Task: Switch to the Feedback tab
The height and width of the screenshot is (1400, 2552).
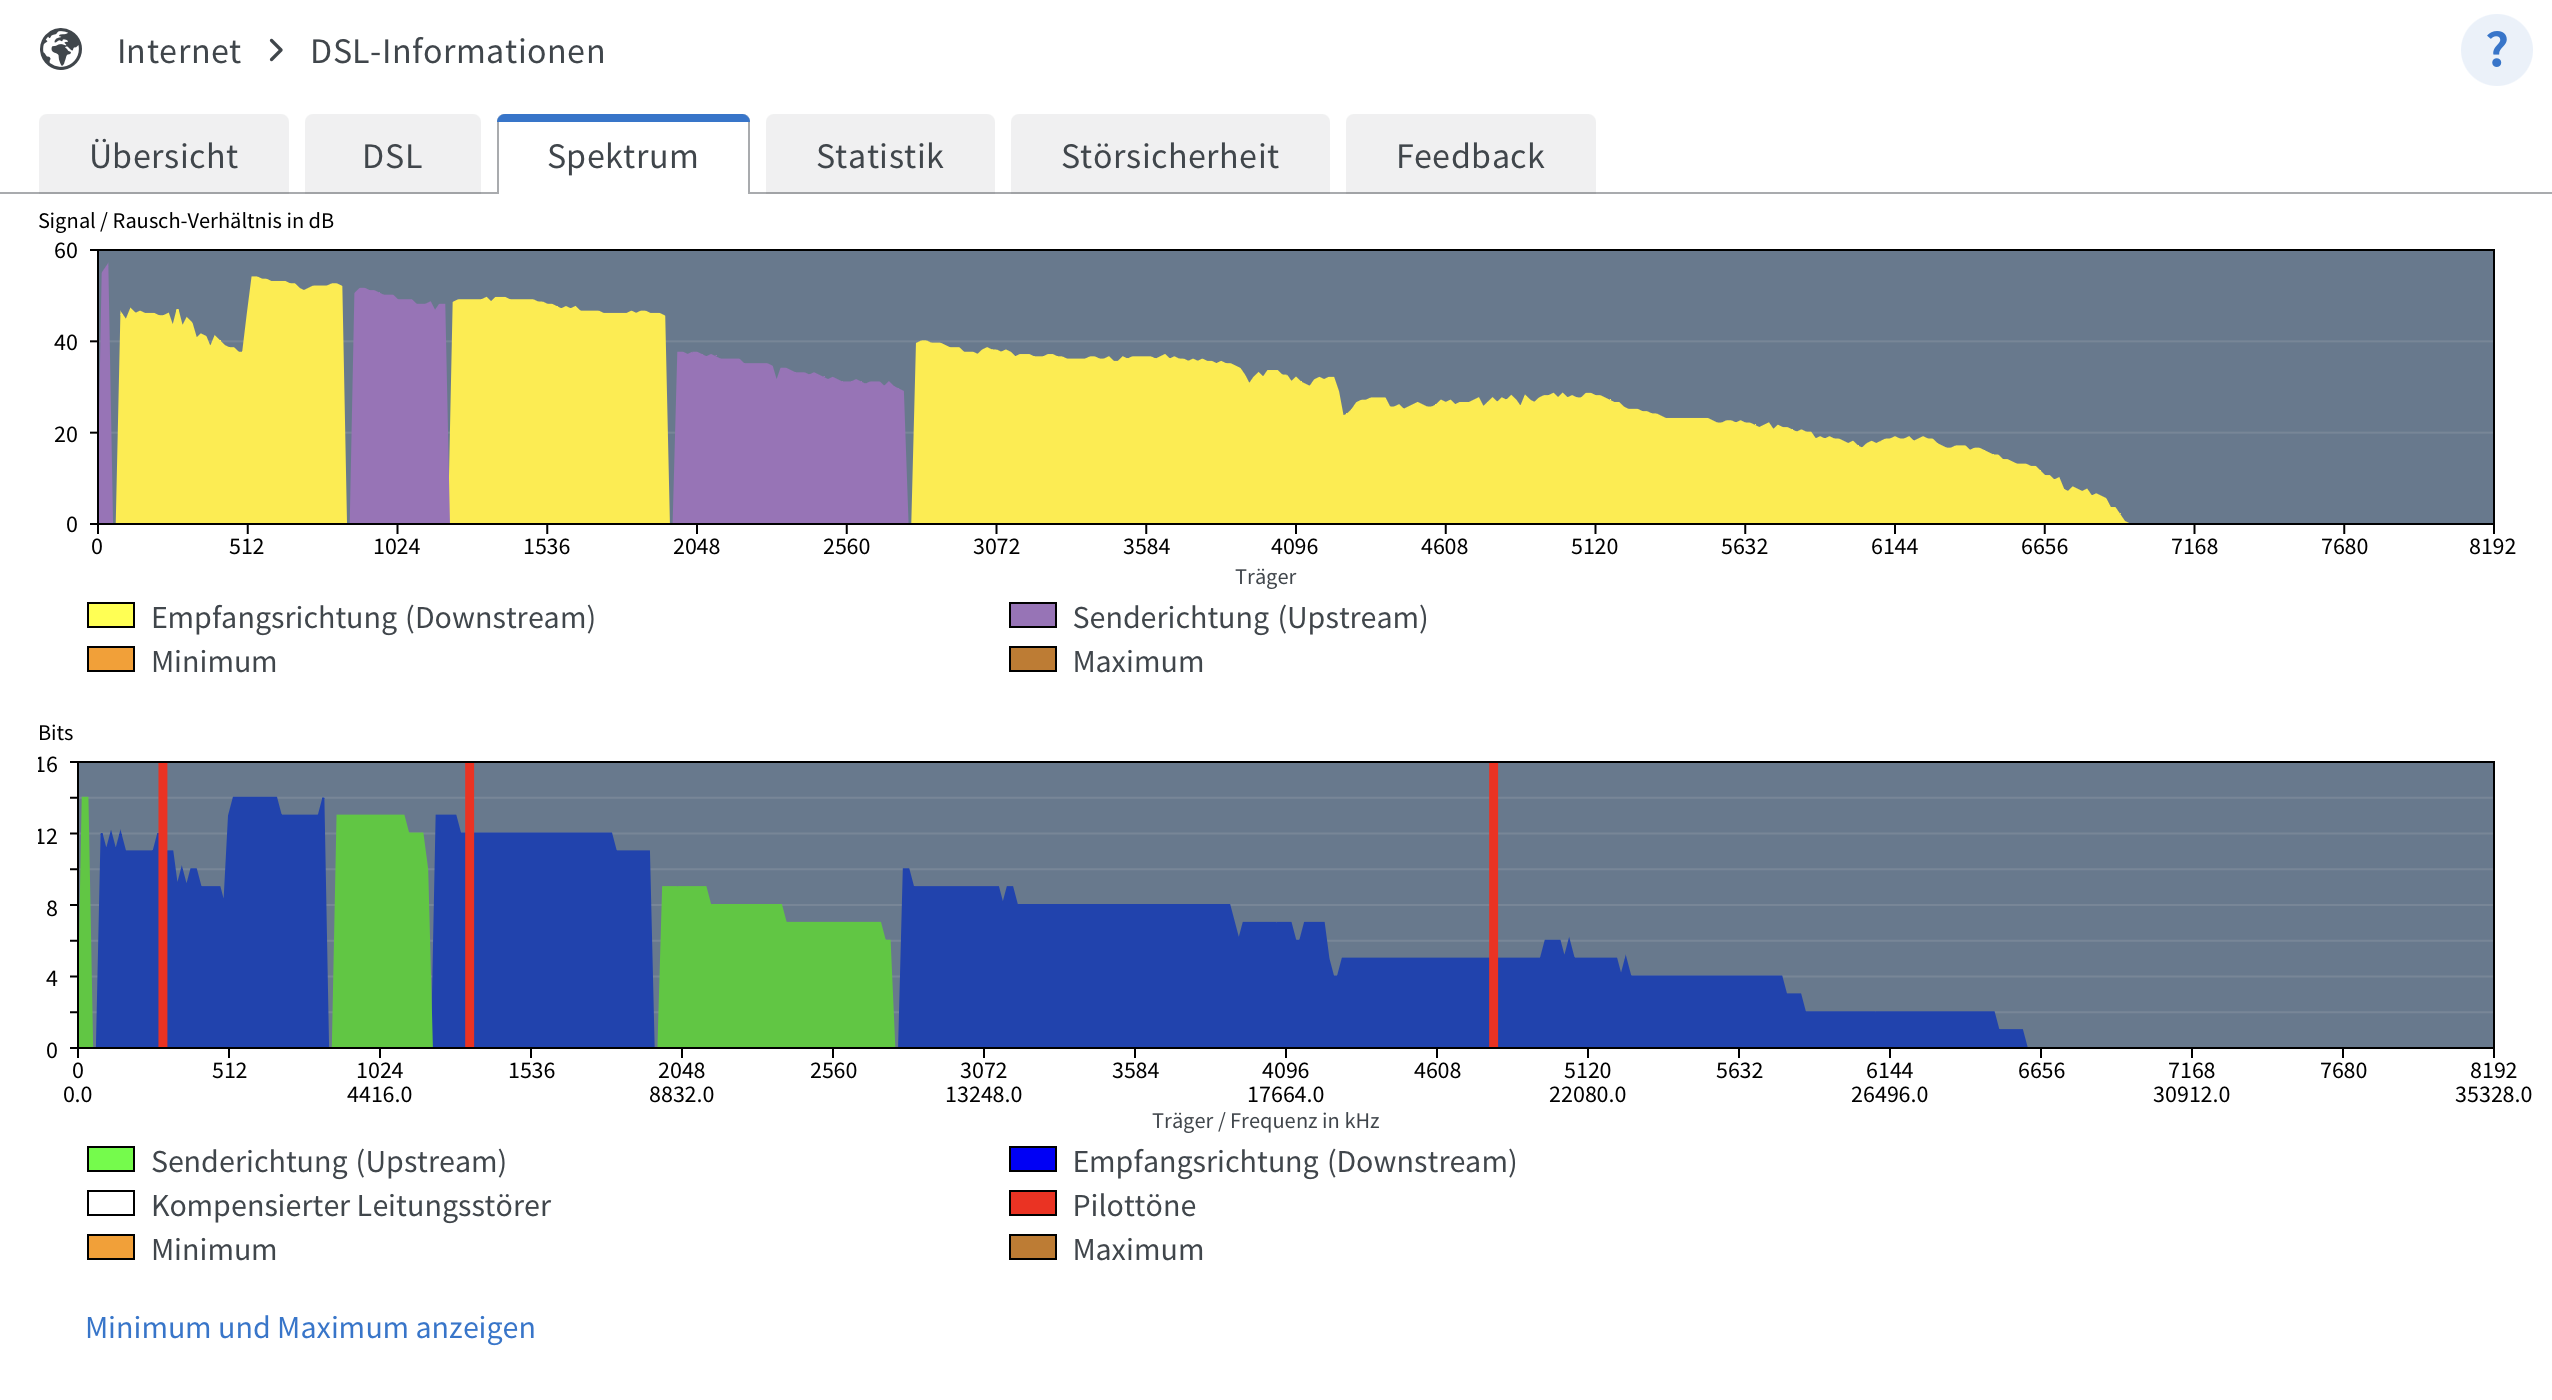Action: 1469,156
